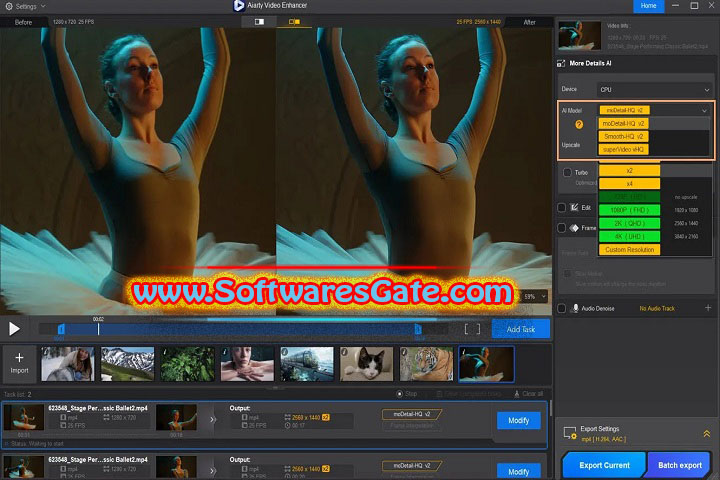This screenshot has width=720, height=480.
Task: Click Batch export button
Action: (x=680, y=465)
